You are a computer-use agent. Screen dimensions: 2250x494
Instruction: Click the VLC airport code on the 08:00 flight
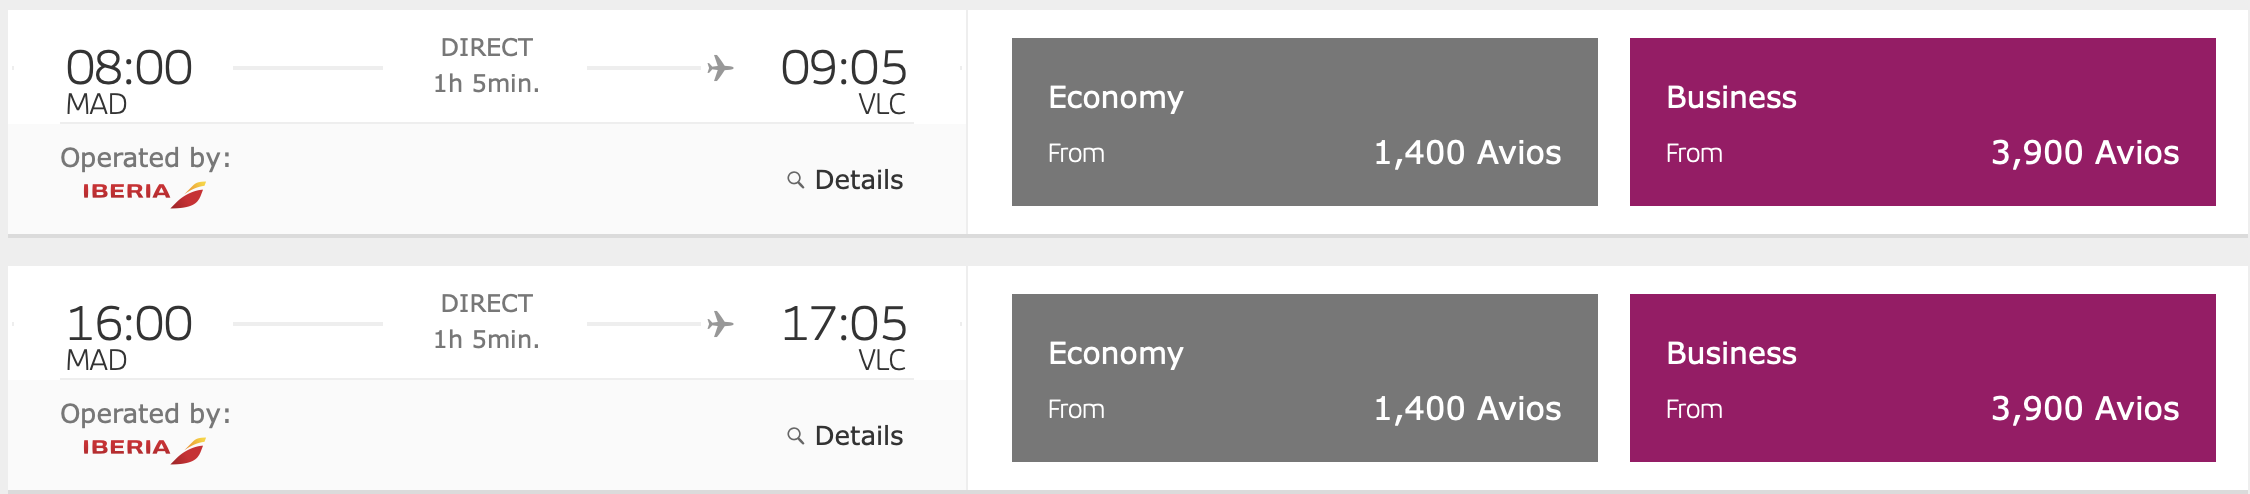click(881, 104)
